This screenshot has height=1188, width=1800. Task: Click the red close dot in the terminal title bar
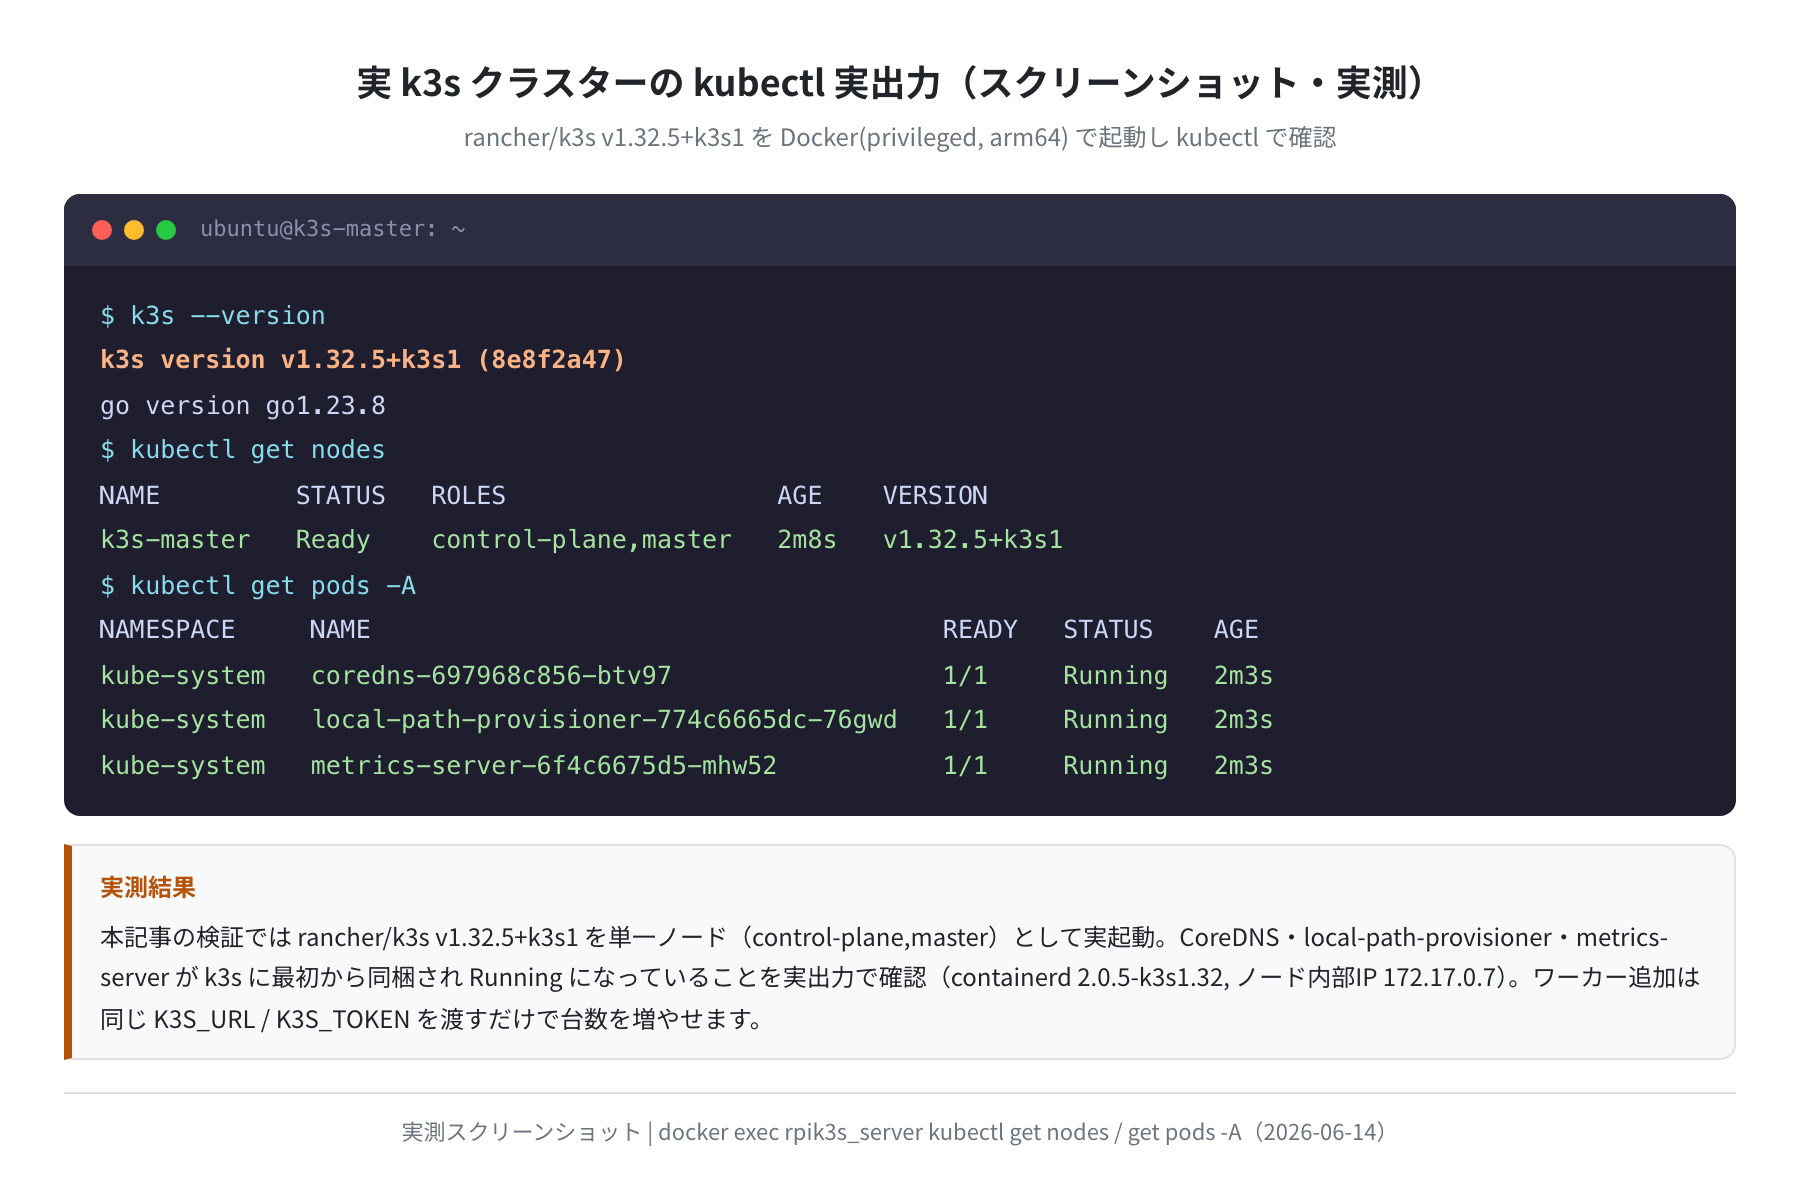102,230
